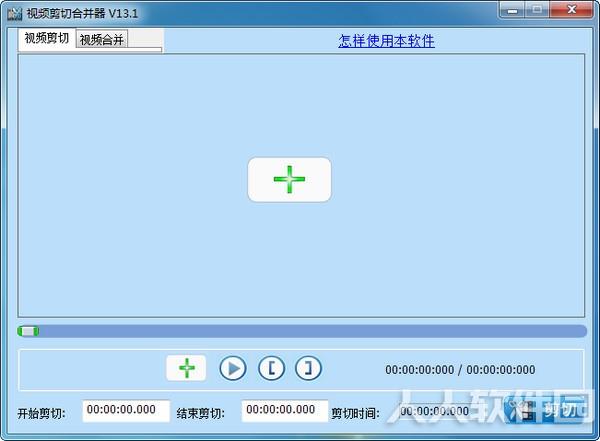Switch to the 视频剪切 tab
Image resolution: width=600 pixels, height=441 pixels.
click(x=46, y=38)
